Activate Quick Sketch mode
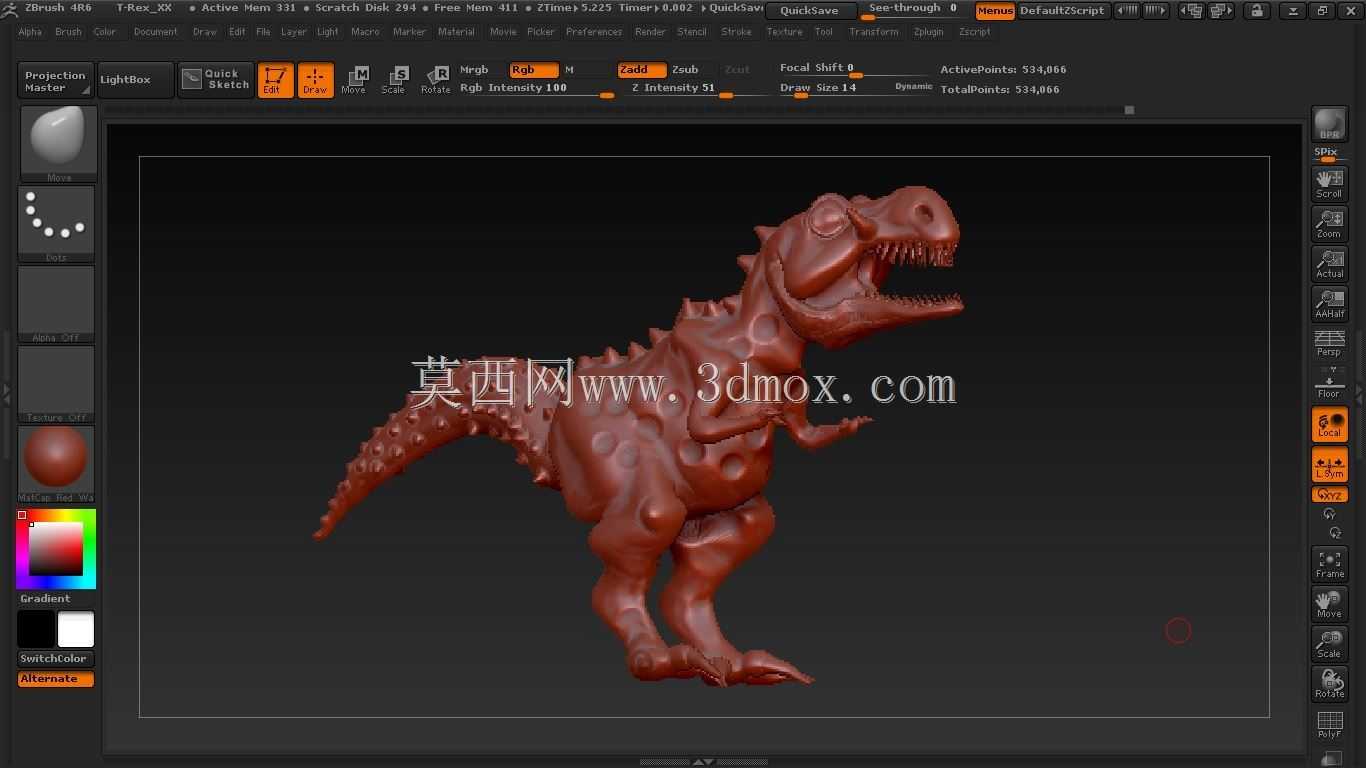1366x768 pixels. (x=216, y=80)
